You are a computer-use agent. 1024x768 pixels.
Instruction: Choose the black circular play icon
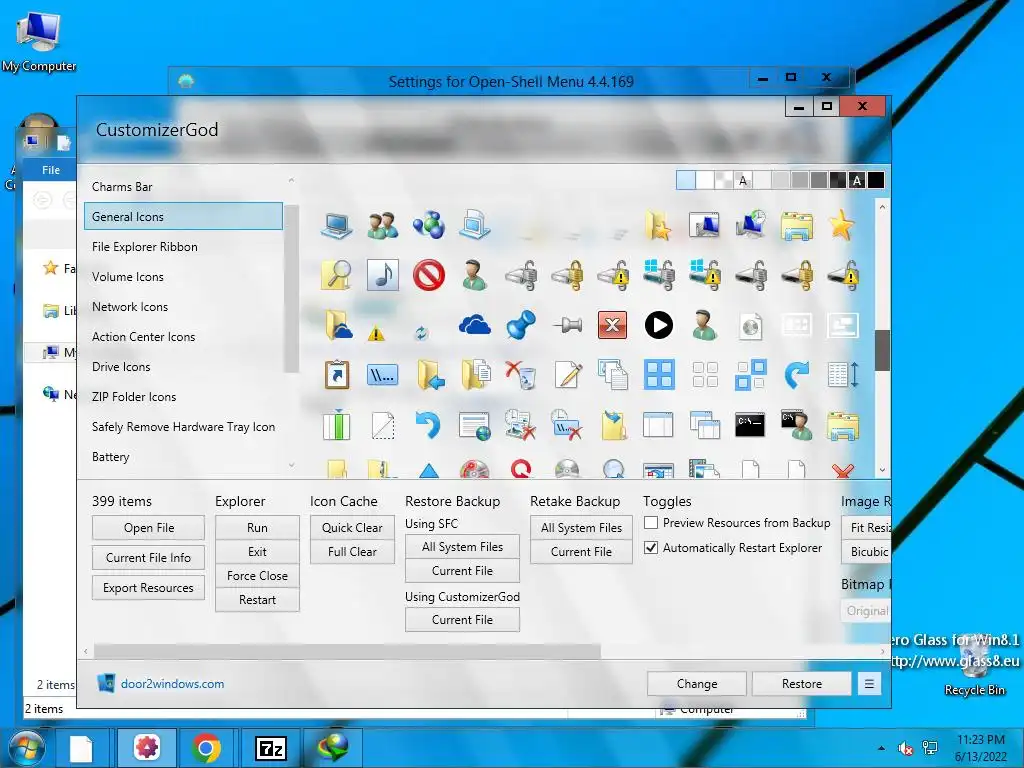click(x=658, y=325)
